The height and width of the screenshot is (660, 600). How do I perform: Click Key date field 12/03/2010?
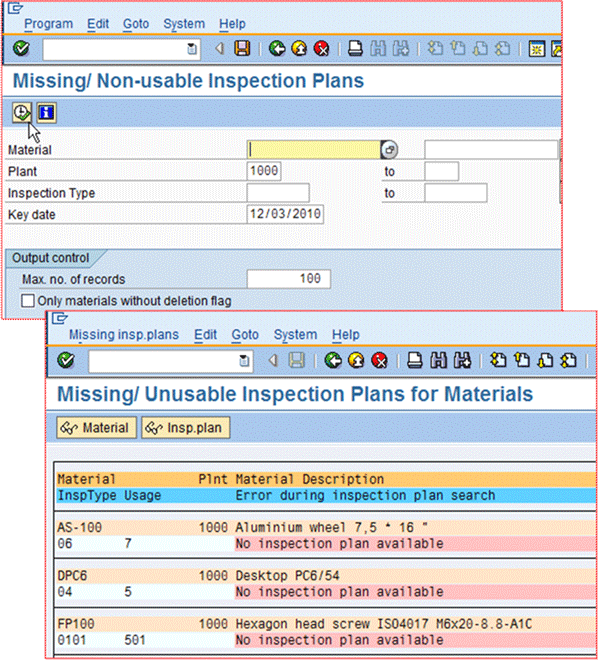[285, 214]
